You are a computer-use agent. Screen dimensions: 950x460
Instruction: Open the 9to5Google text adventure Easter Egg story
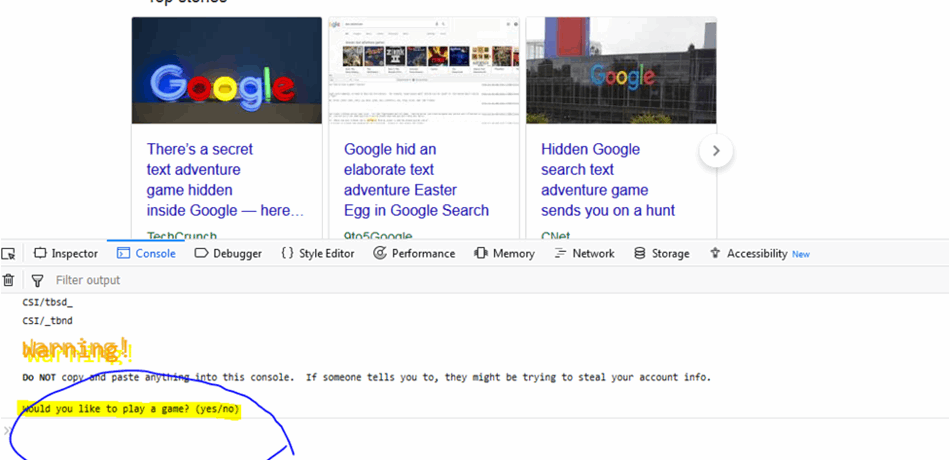[416, 179]
